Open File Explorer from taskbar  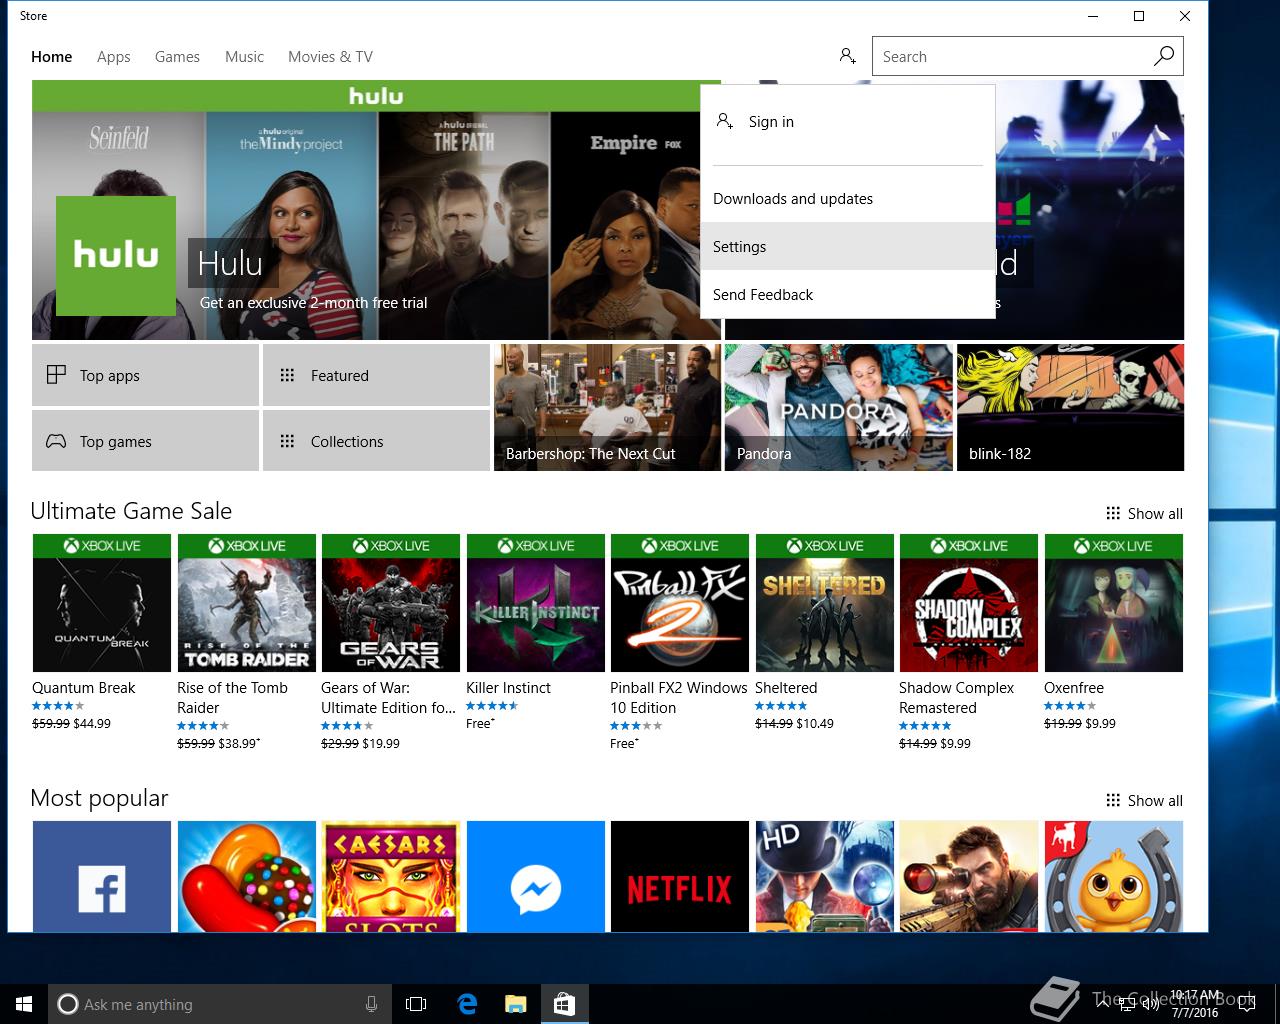[x=515, y=1004]
